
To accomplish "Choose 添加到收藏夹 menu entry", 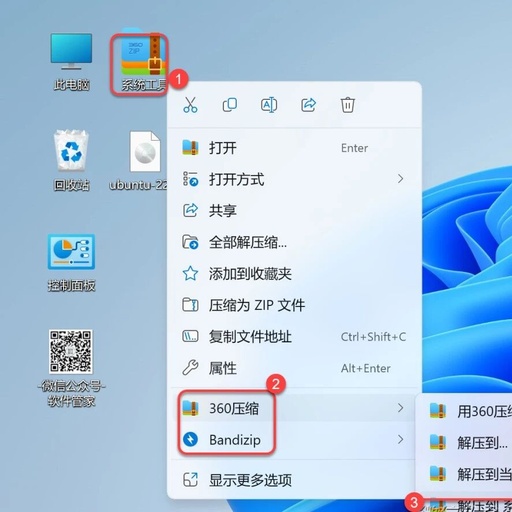I will [x=294, y=274].
